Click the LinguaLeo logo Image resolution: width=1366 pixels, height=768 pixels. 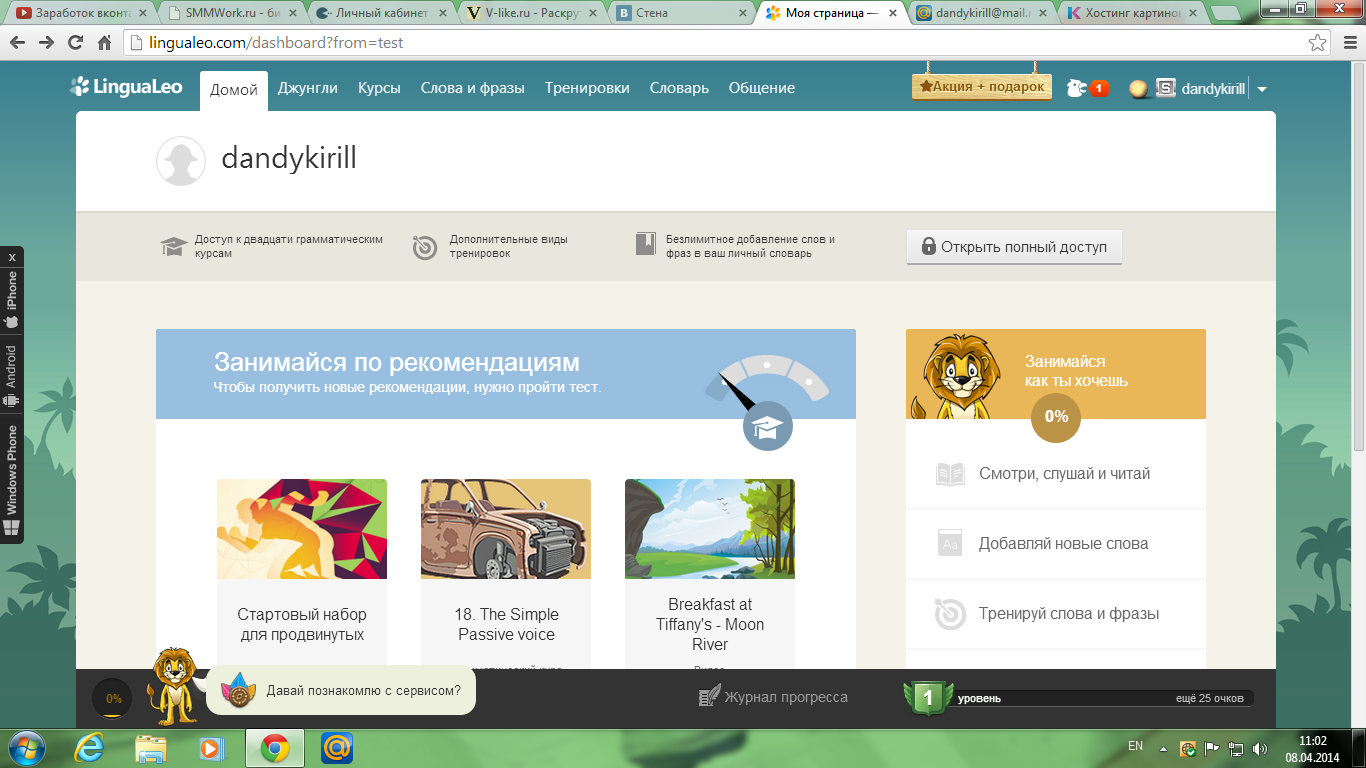[x=126, y=87]
